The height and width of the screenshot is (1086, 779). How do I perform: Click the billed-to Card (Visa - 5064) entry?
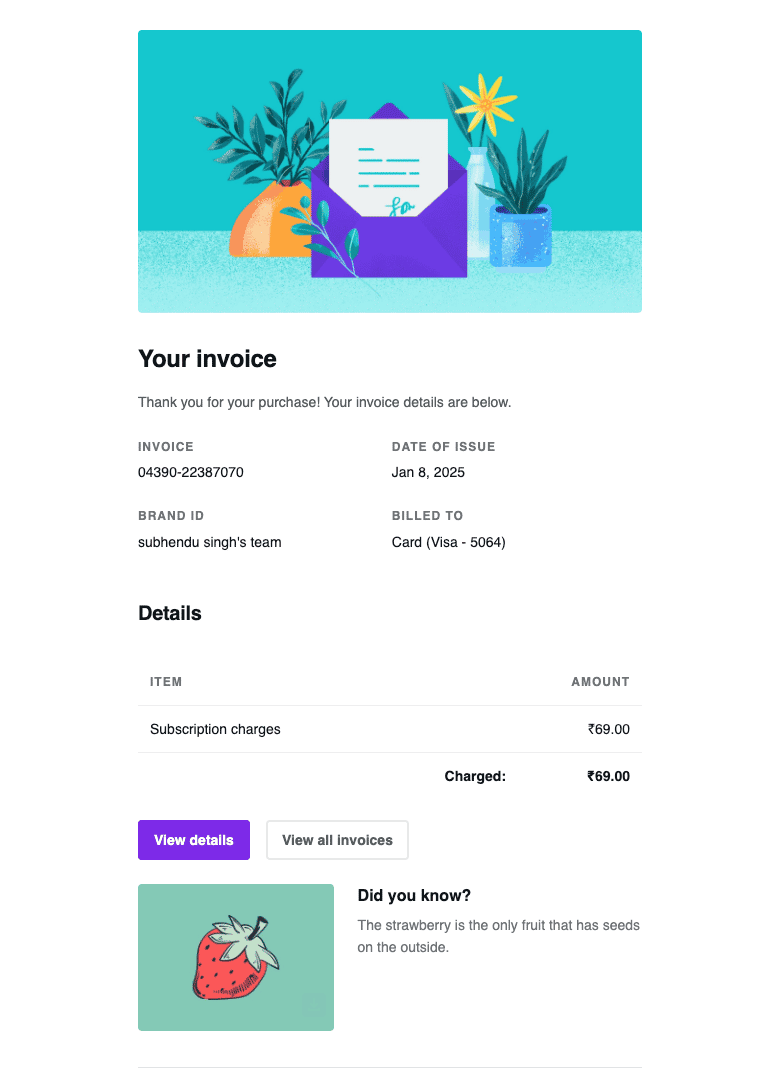coord(448,542)
